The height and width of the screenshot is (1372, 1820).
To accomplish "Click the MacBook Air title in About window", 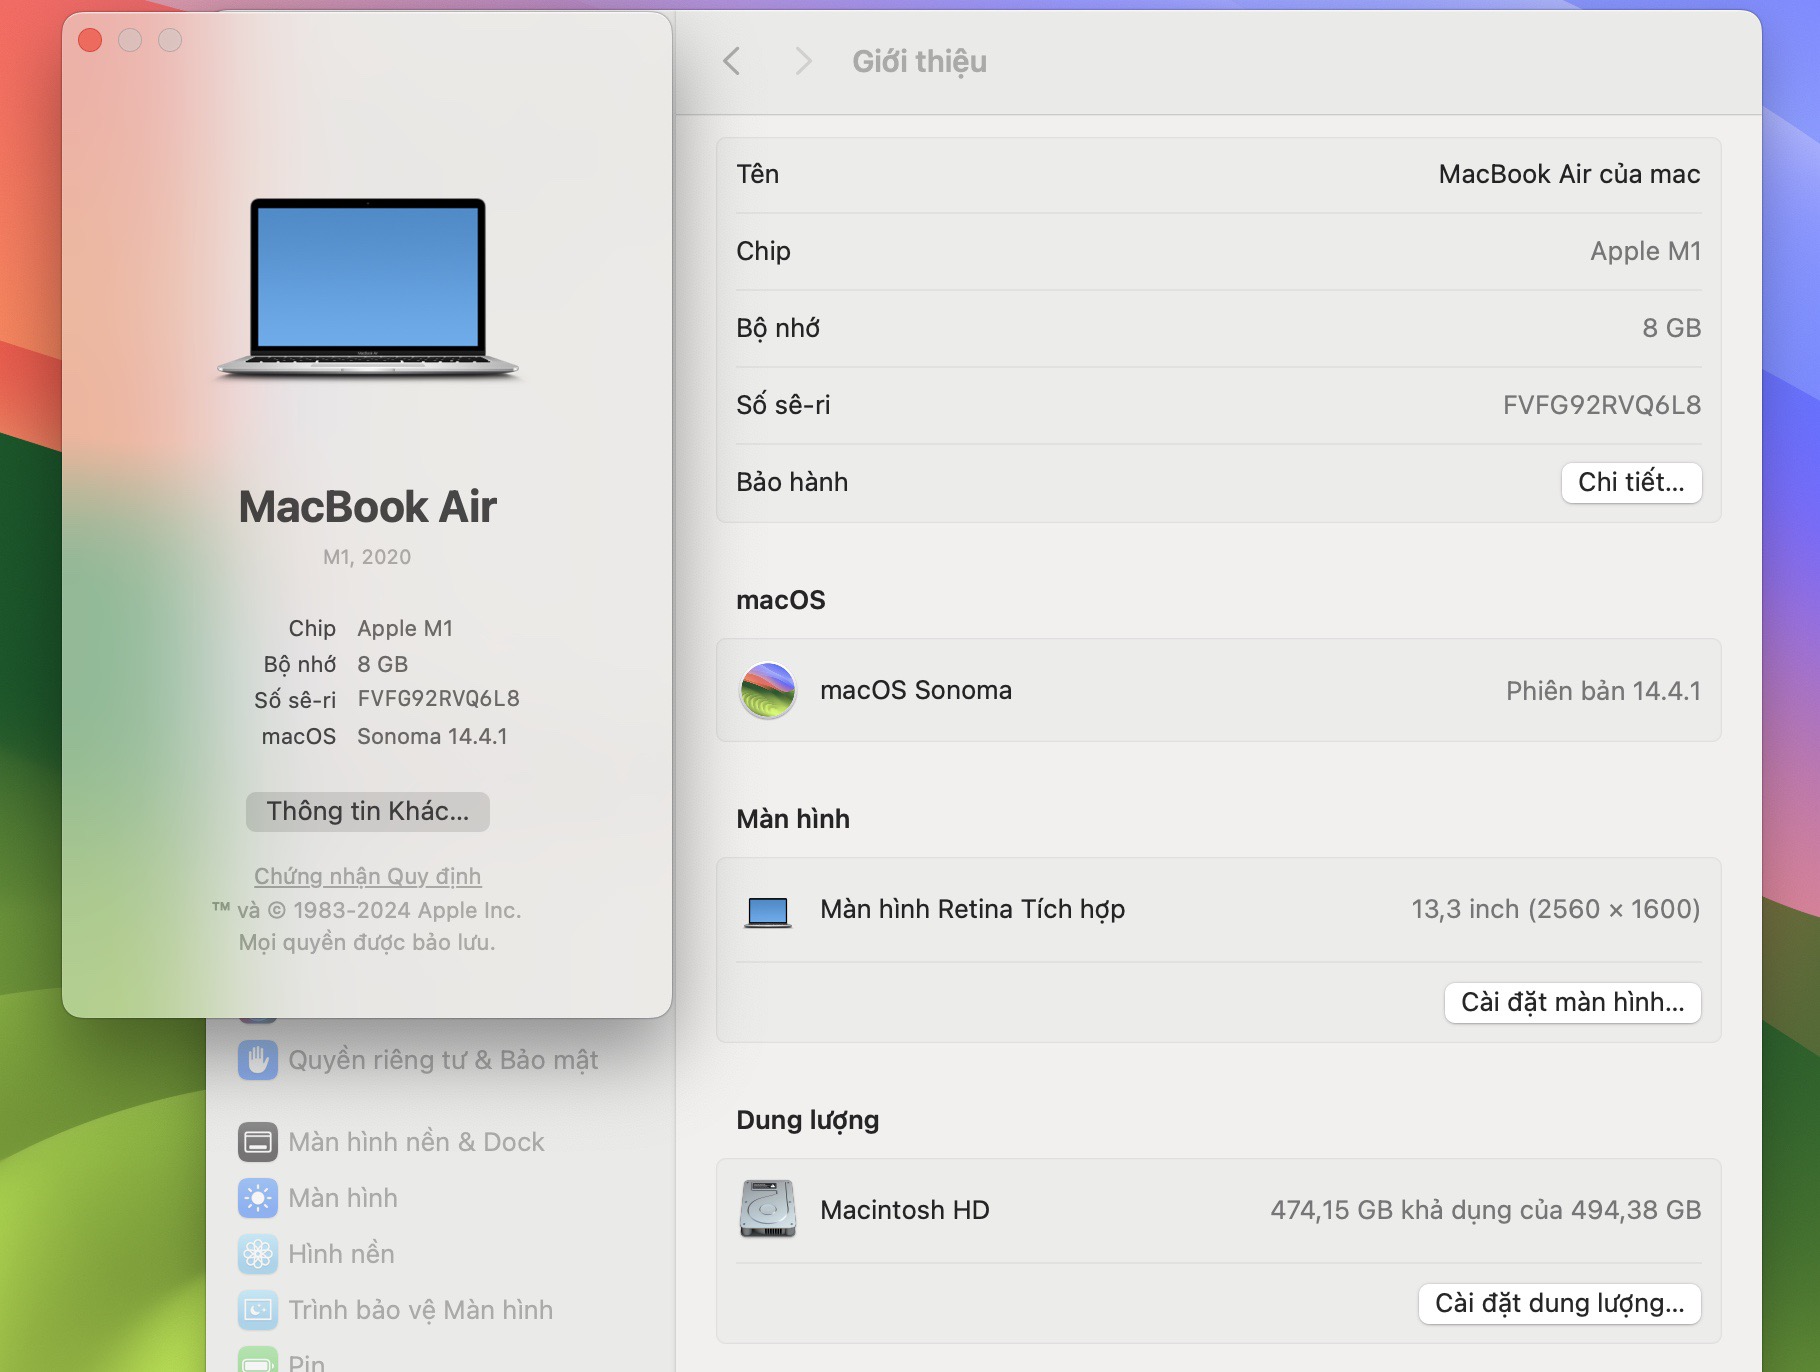I will click(x=367, y=507).
